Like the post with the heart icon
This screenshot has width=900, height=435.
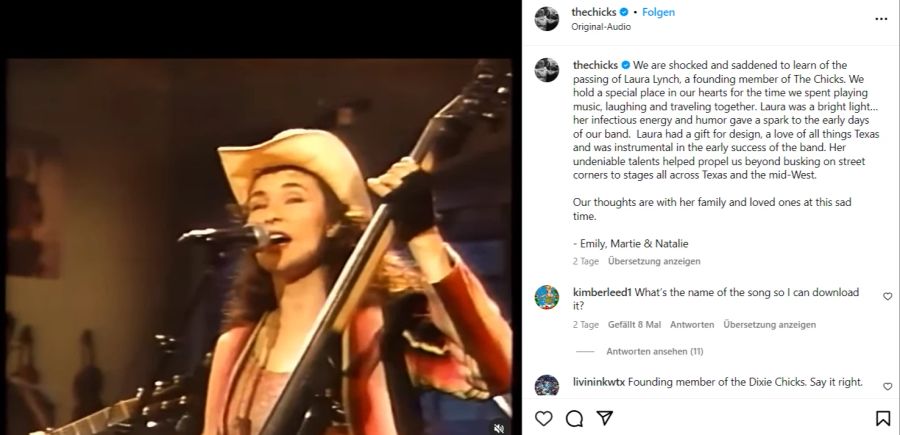[x=544, y=418]
